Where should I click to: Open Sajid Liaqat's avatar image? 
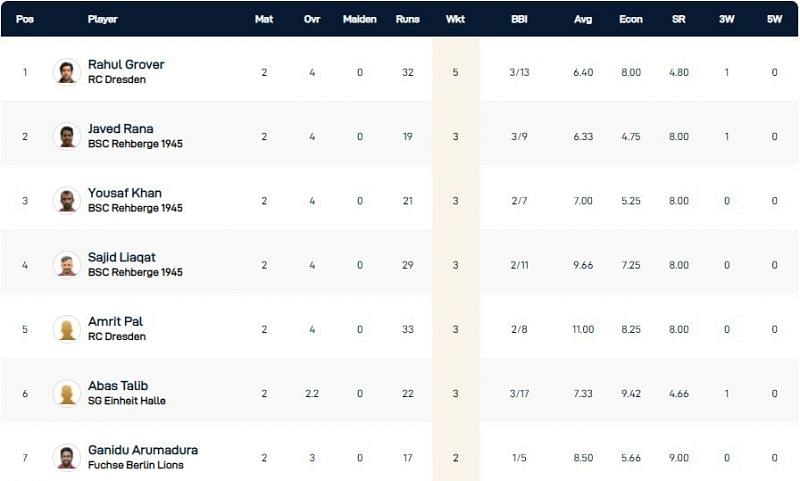click(x=67, y=264)
